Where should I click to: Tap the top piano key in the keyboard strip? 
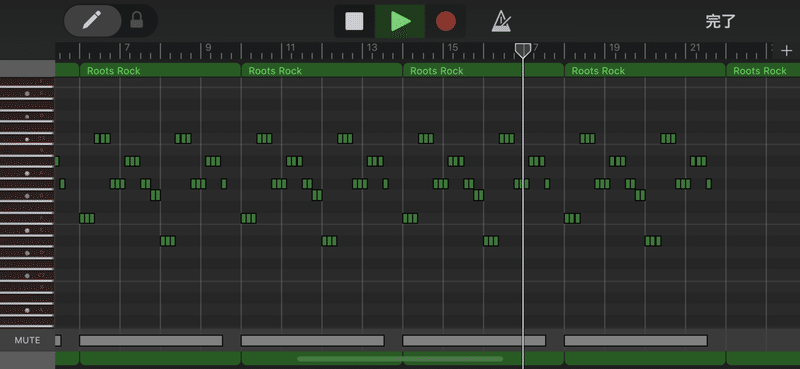pos(27,82)
